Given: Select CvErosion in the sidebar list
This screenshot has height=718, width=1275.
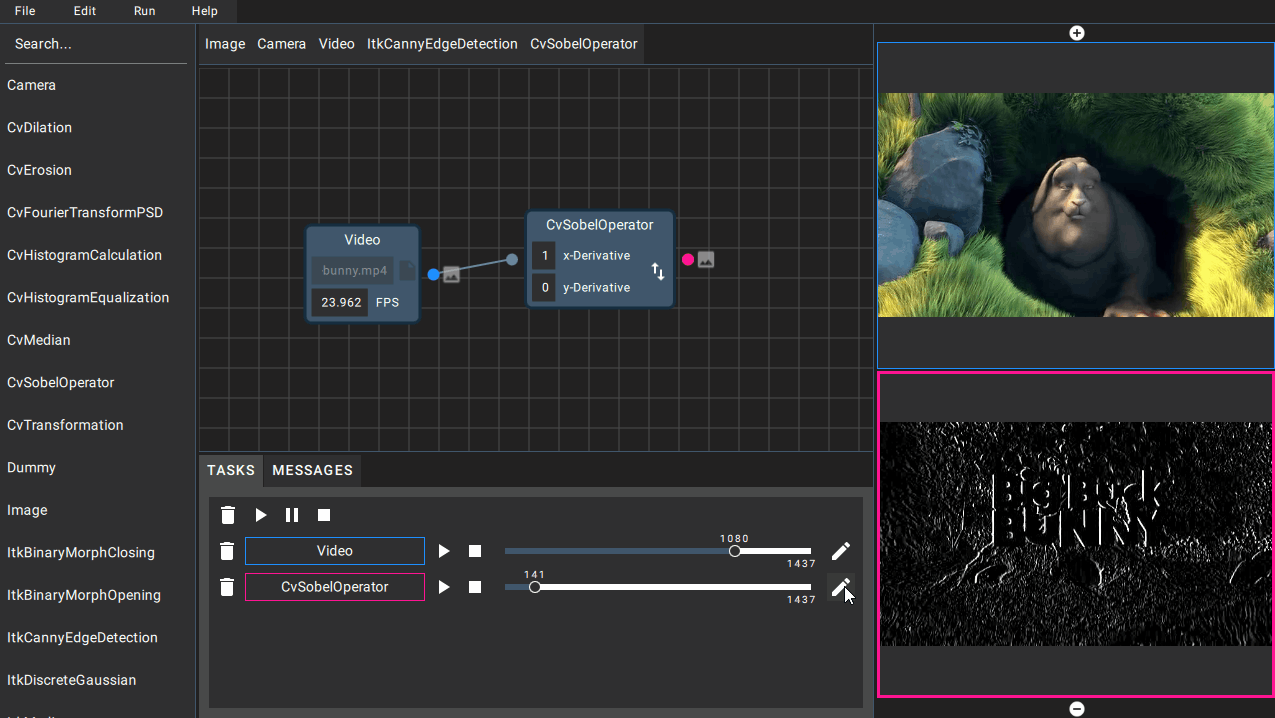Looking at the screenshot, I should click(x=40, y=170).
